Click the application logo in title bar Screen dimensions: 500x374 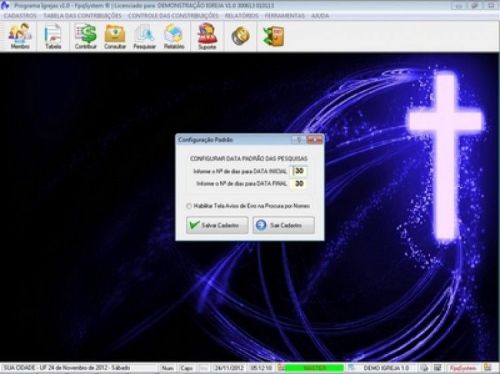[x=5, y=5]
